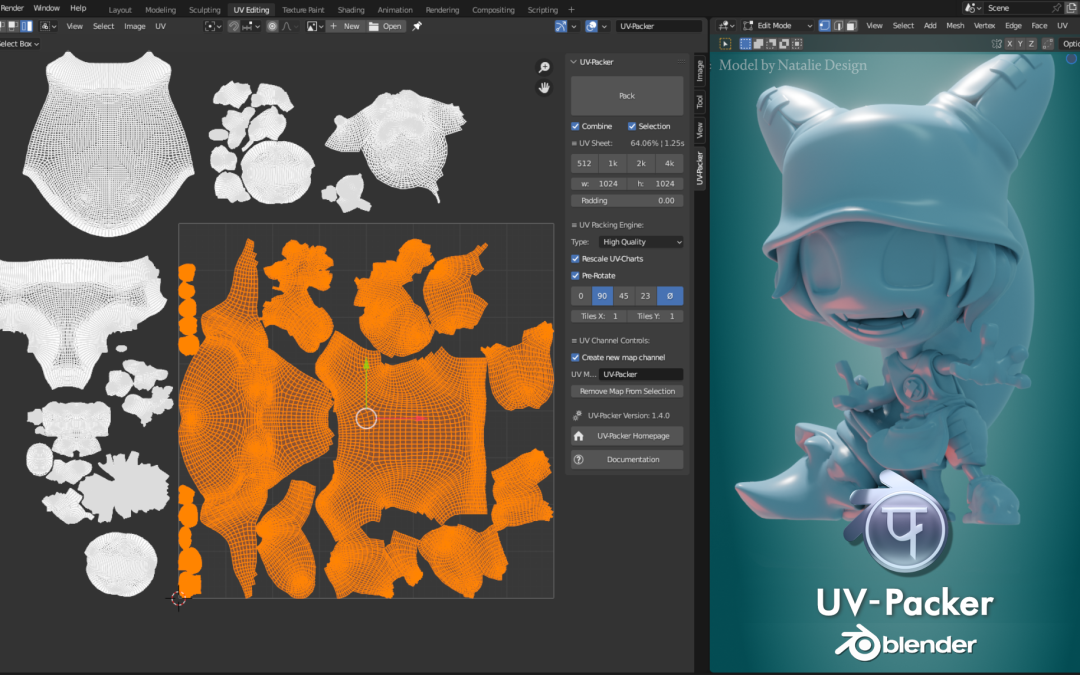Viewport: 1080px width, 675px height.
Task: Click the pin image icon next to Open
Action: pyautogui.click(x=417, y=26)
